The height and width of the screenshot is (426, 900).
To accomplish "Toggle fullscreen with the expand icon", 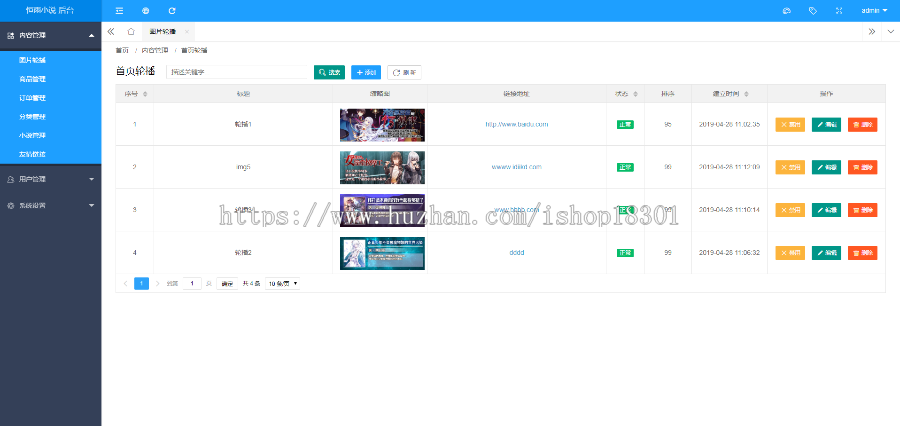I will click(839, 10).
